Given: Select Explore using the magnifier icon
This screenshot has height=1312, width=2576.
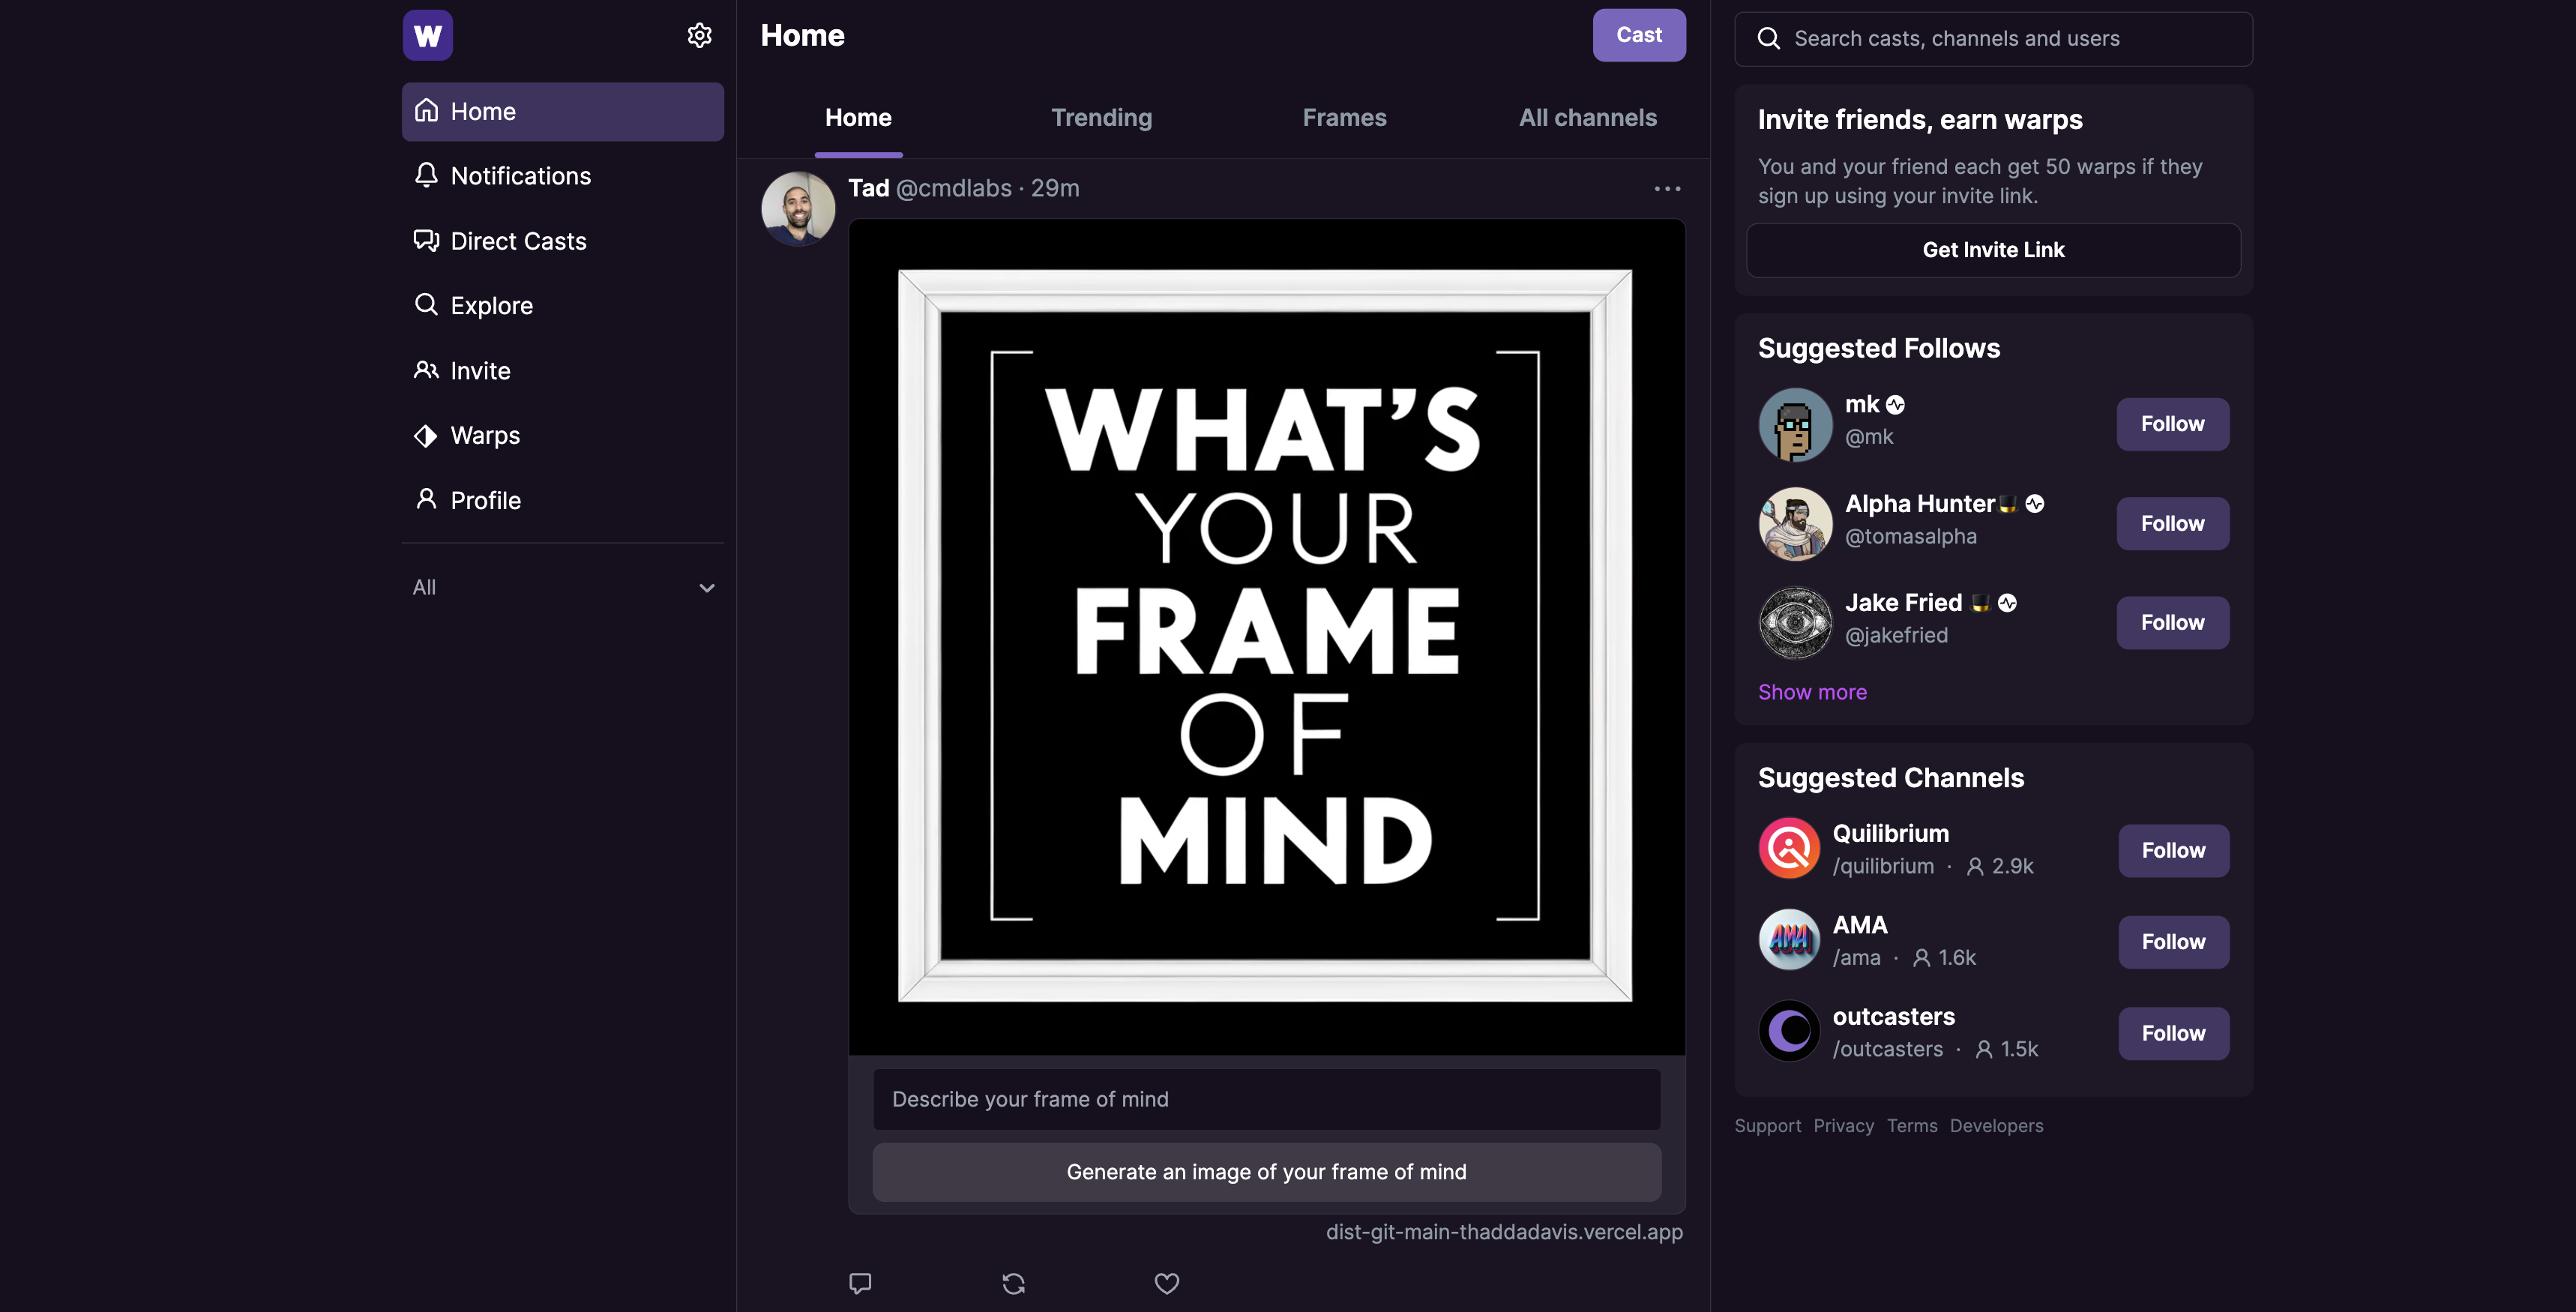Looking at the screenshot, I should (x=426, y=305).
